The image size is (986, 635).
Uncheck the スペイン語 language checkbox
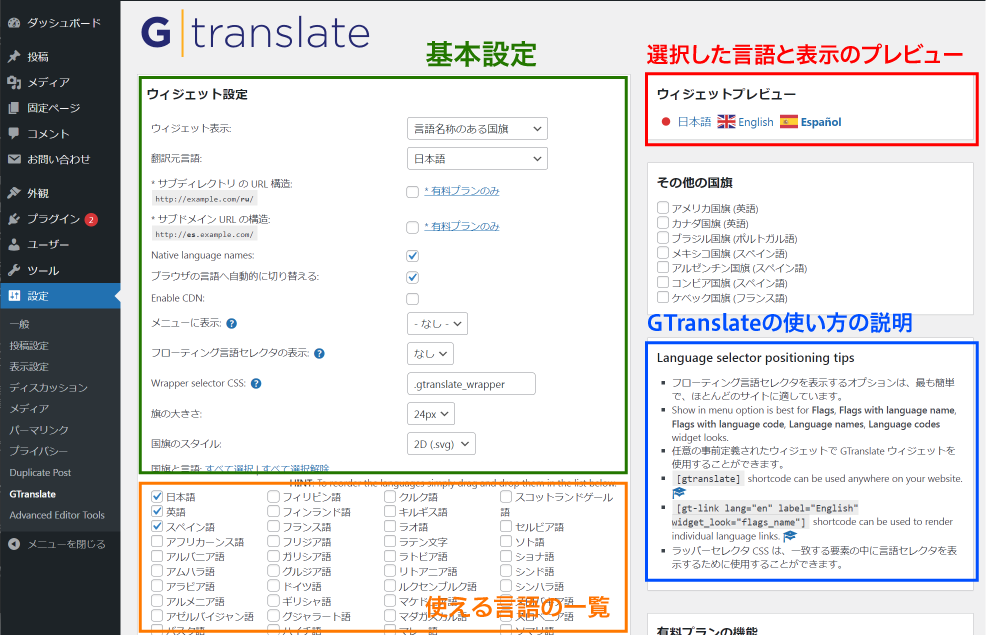pyautogui.click(x=157, y=527)
